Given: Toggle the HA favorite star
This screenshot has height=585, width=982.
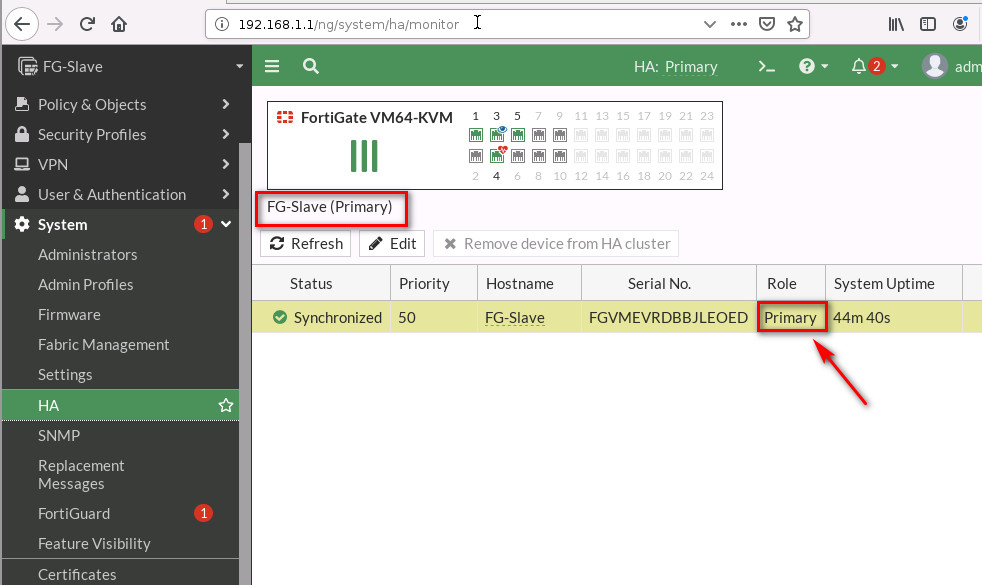Looking at the screenshot, I should coord(226,405).
